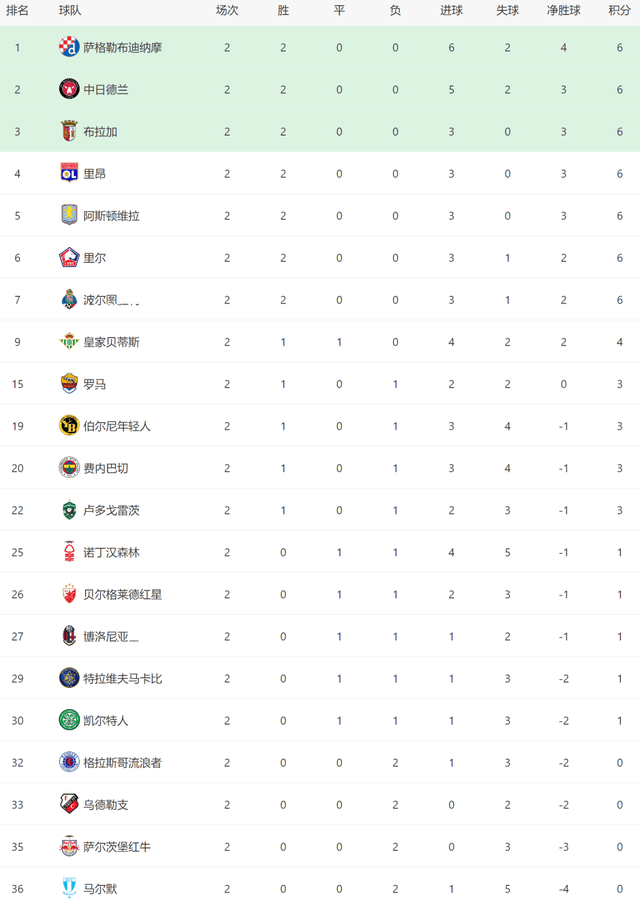Open the 特拉维夫马卡比 team link
Viewport: 640px width, 905px height.
pyautogui.click(x=123, y=678)
